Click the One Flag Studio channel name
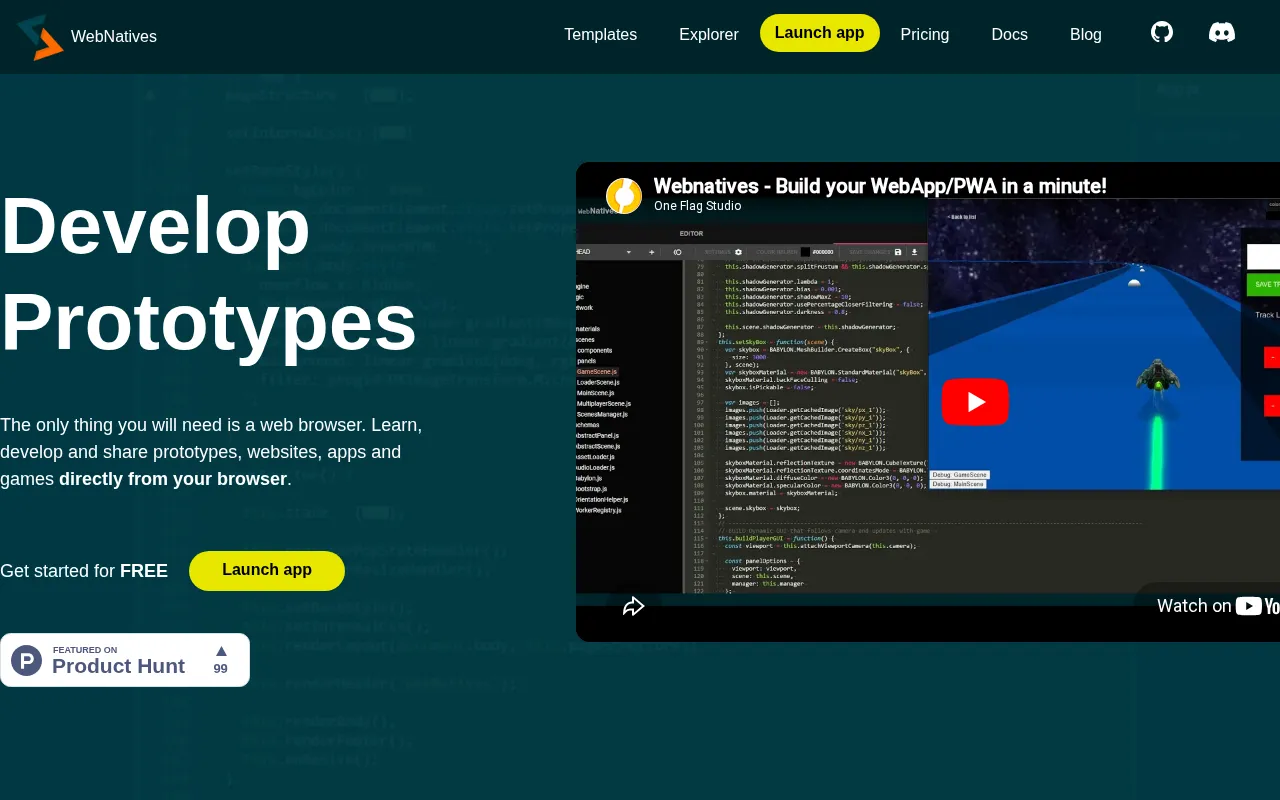 [x=698, y=206]
